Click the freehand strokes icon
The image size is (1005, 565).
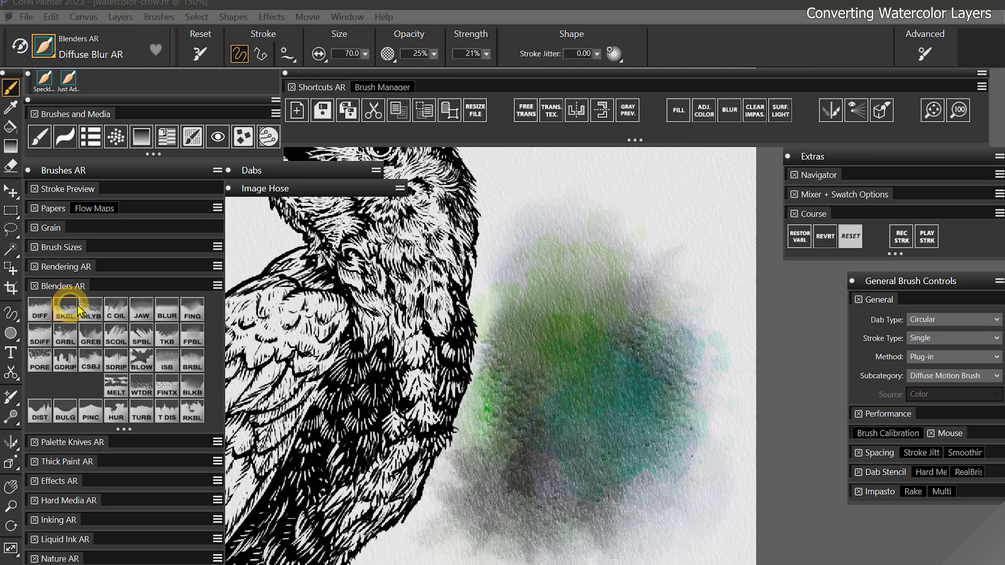click(239, 54)
